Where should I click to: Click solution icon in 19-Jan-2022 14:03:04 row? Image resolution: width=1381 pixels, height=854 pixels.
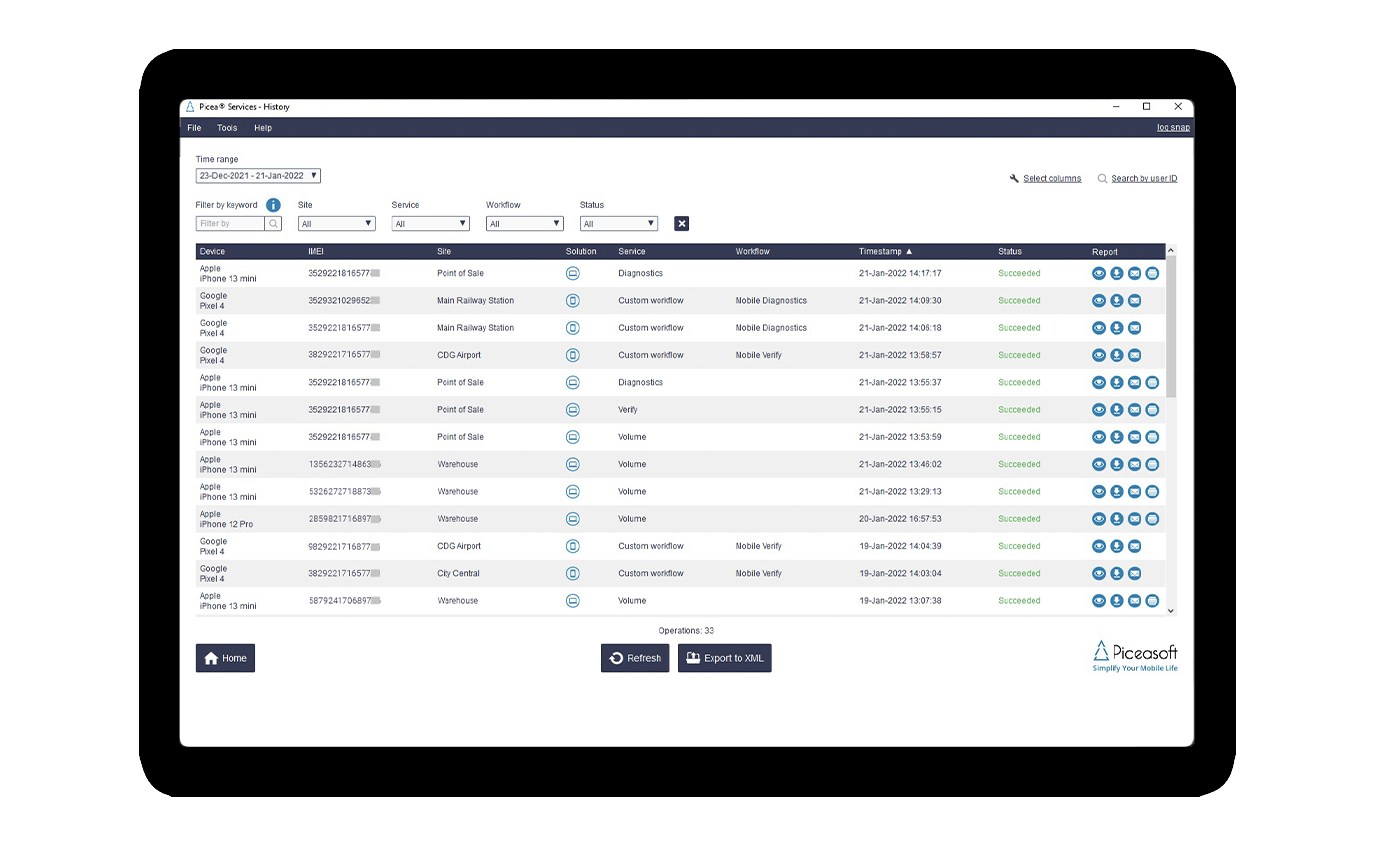click(573, 574)
